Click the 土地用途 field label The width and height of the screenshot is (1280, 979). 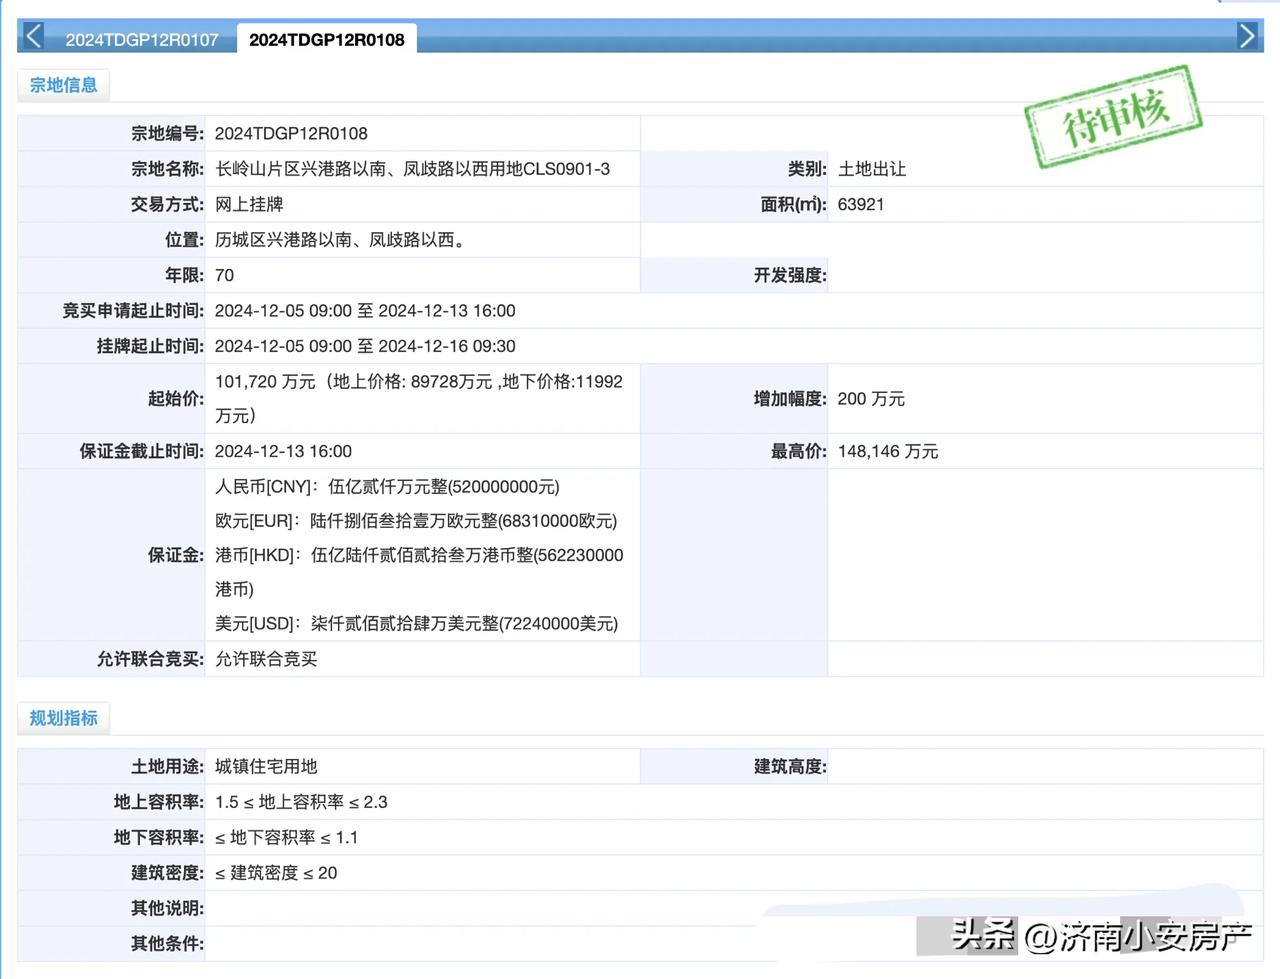(x=167, y=766)
